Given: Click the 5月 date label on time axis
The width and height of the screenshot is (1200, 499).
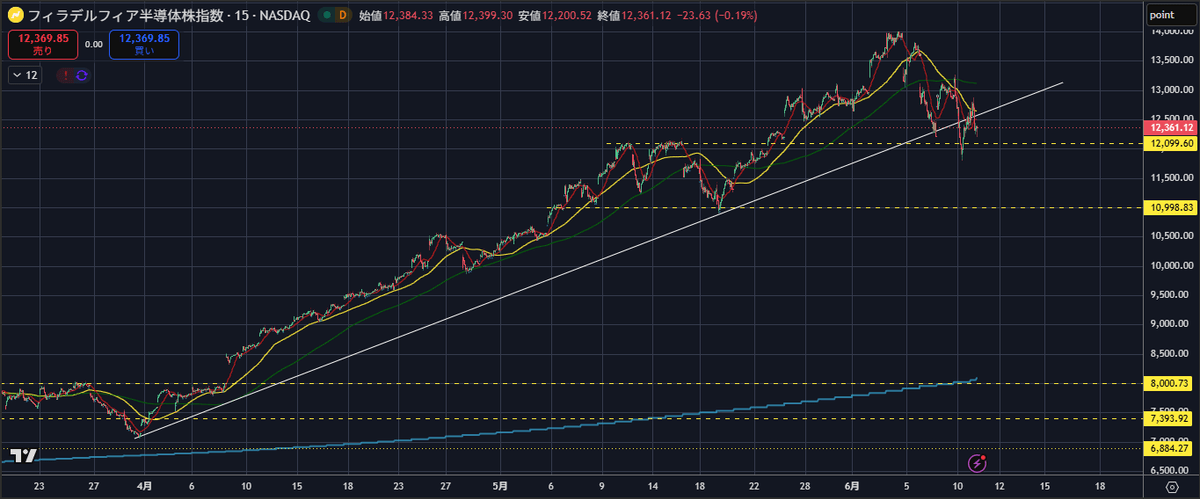Looking at the screenshot, I should point(501,484).
